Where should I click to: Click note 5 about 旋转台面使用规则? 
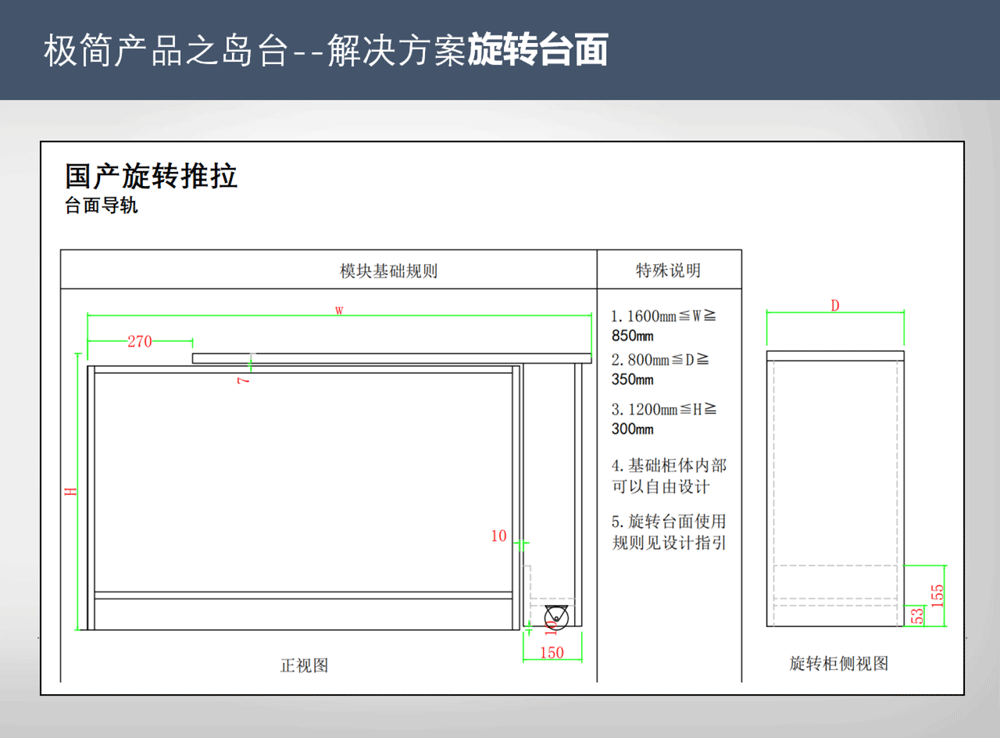pos(668,532)
